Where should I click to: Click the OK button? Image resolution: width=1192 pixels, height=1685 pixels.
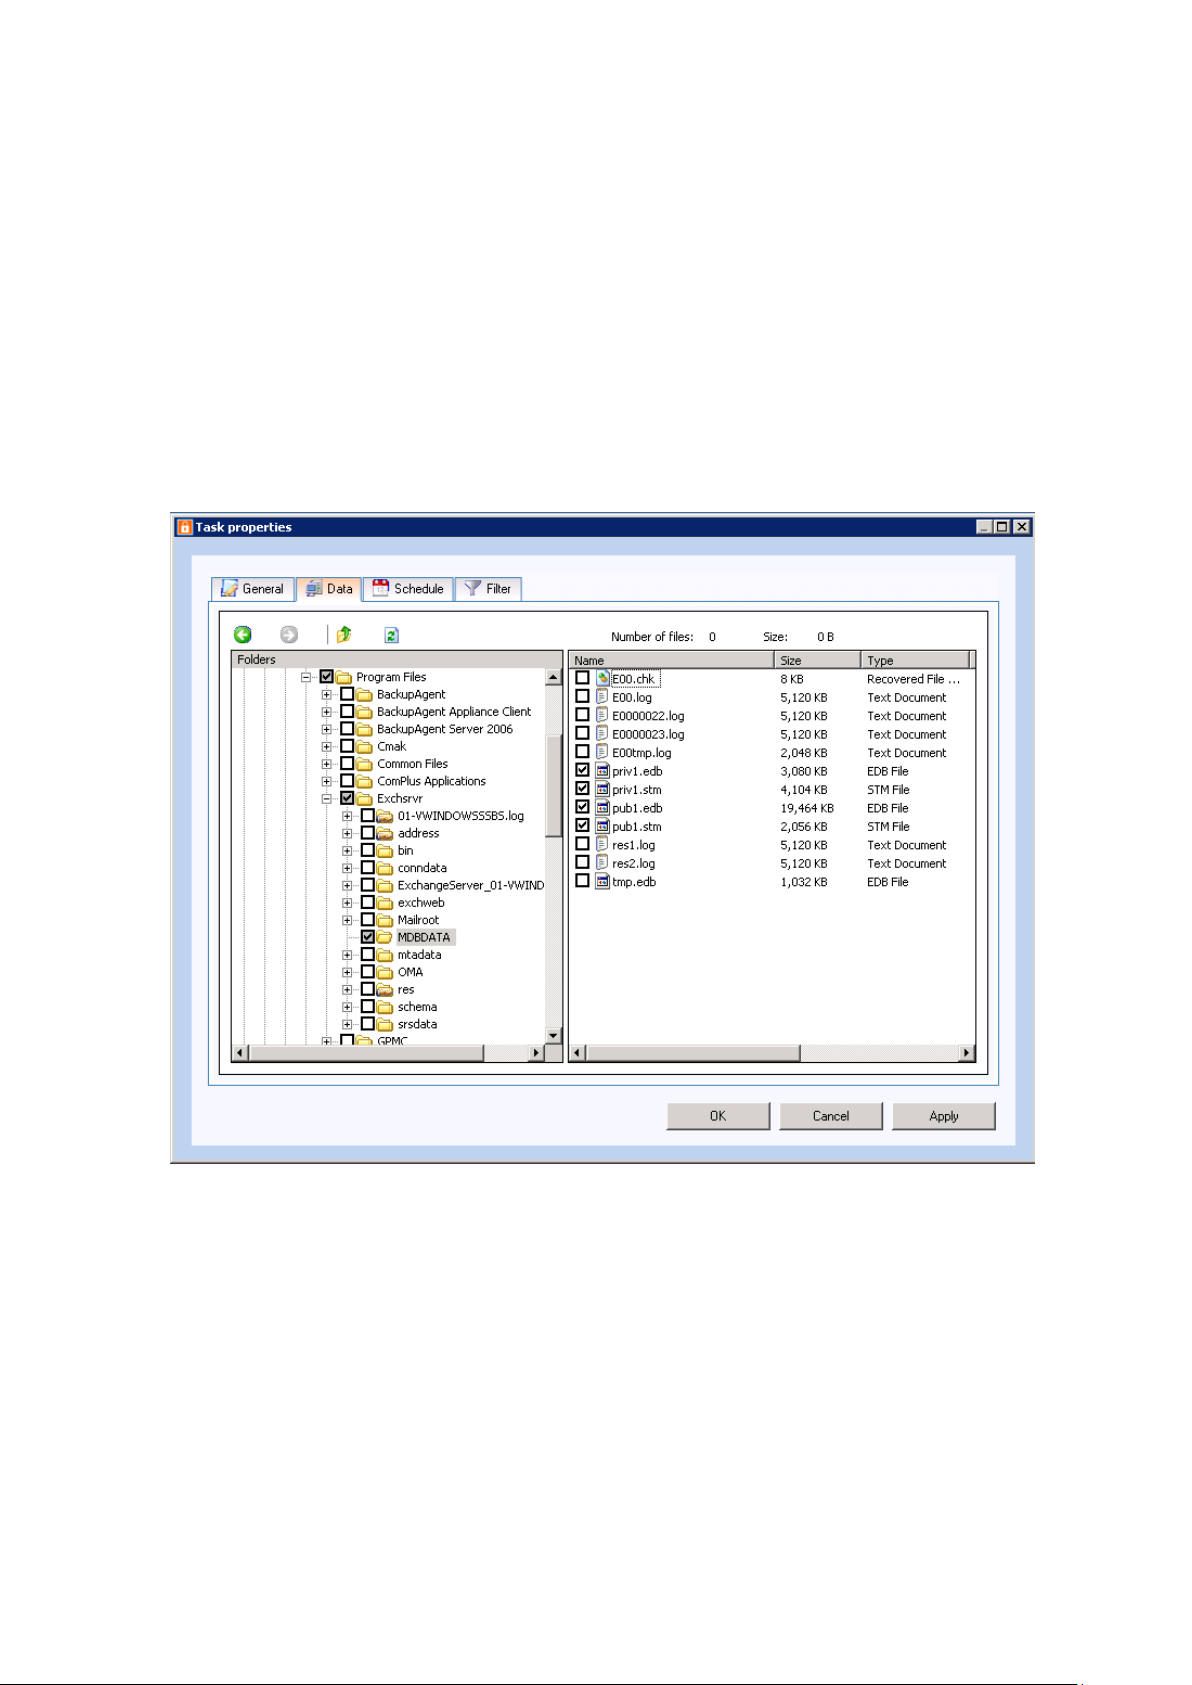point(718,1116)
